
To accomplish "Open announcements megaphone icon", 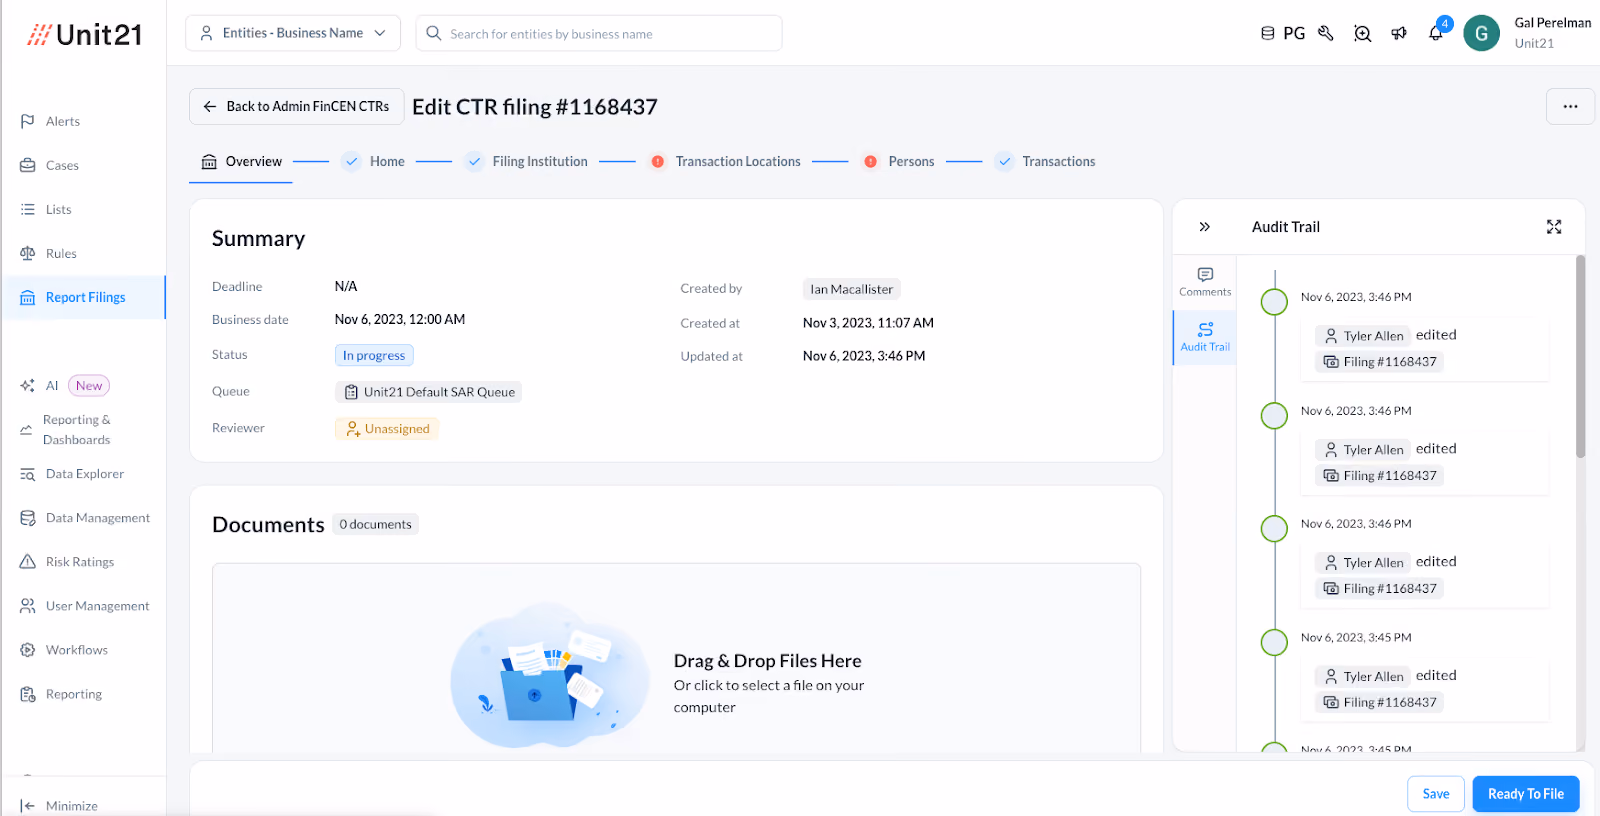I will coord(1399,33).
